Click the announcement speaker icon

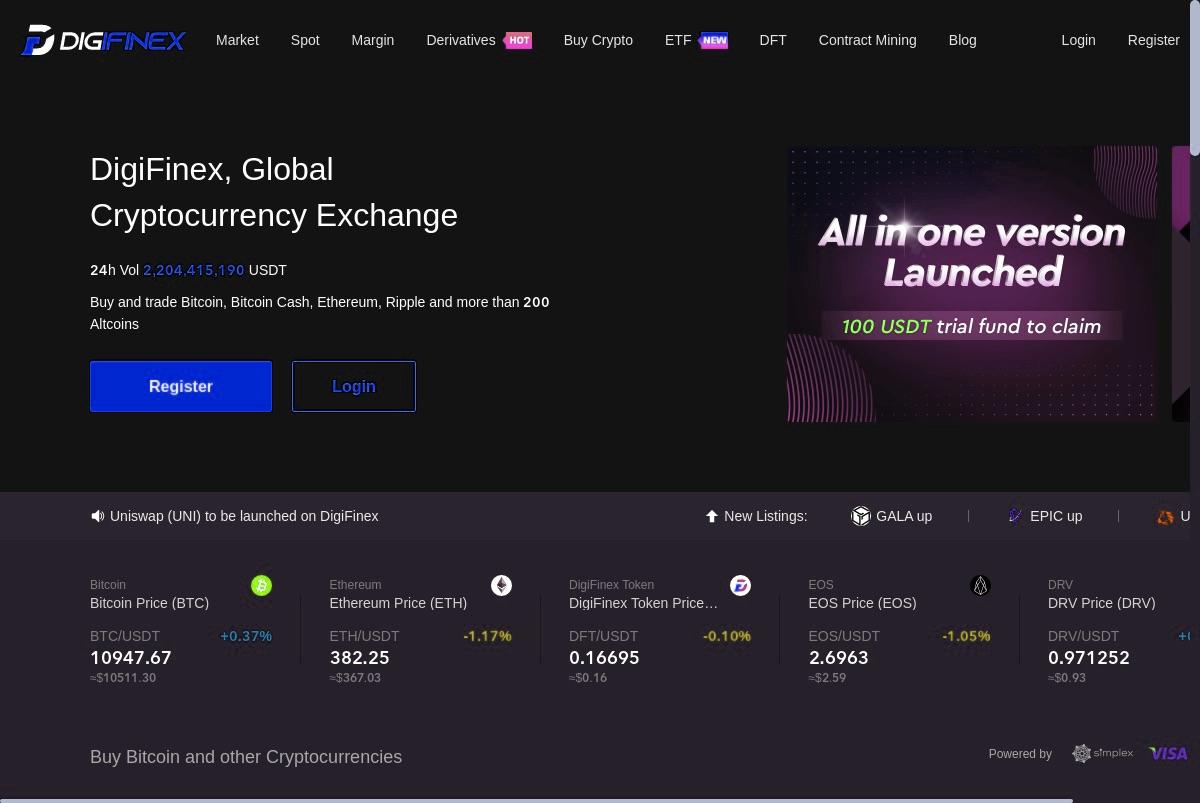97,516
